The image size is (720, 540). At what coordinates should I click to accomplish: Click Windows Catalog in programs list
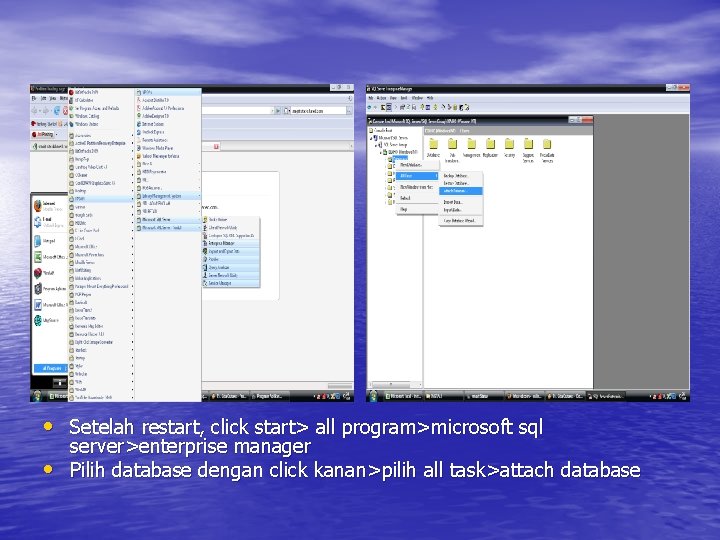click(101, 116)
